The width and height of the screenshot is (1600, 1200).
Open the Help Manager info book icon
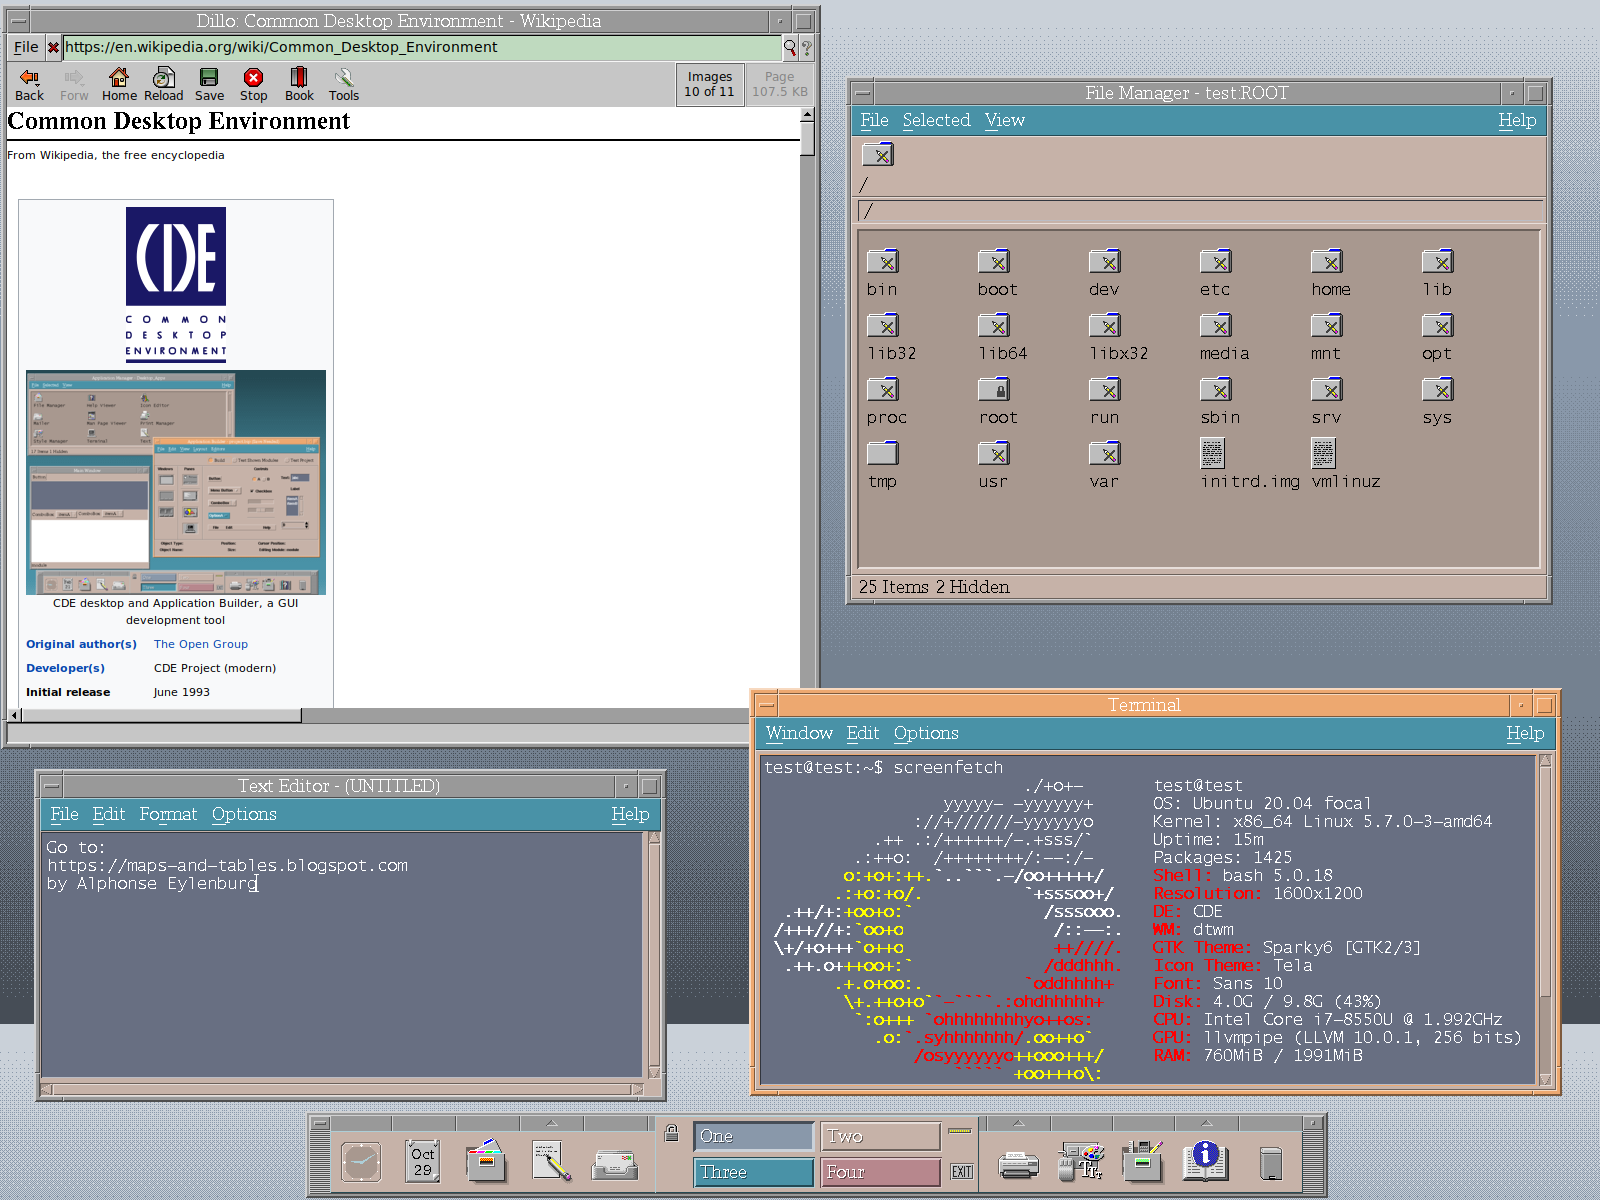(1206, 1161)
